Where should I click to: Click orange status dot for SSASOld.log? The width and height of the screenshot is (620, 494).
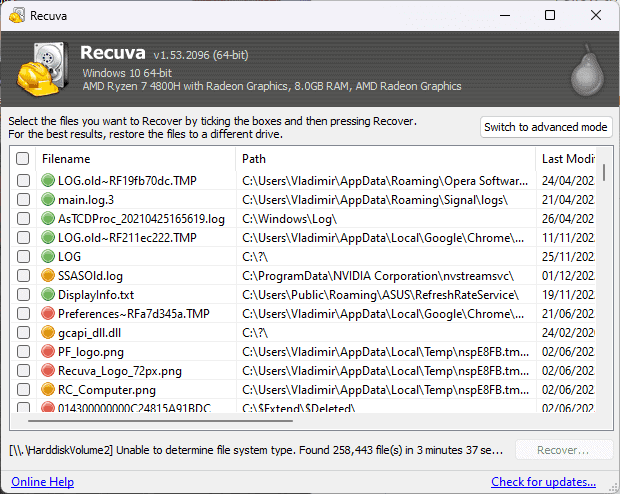[48, 275]
